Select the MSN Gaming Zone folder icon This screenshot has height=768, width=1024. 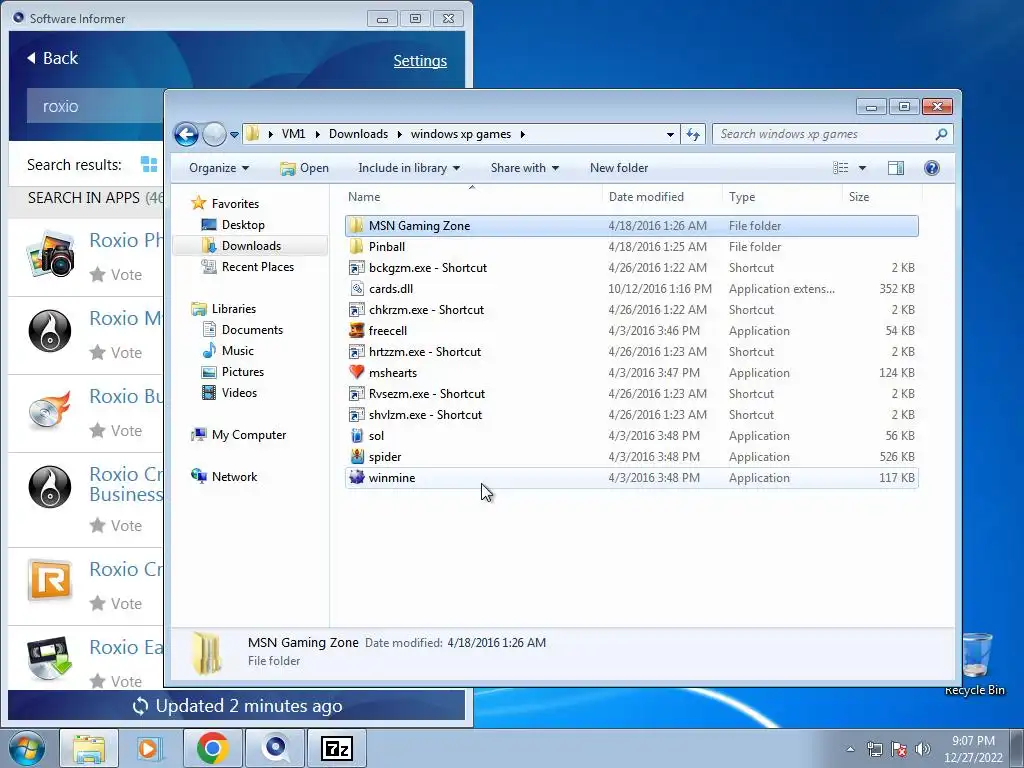356,226
